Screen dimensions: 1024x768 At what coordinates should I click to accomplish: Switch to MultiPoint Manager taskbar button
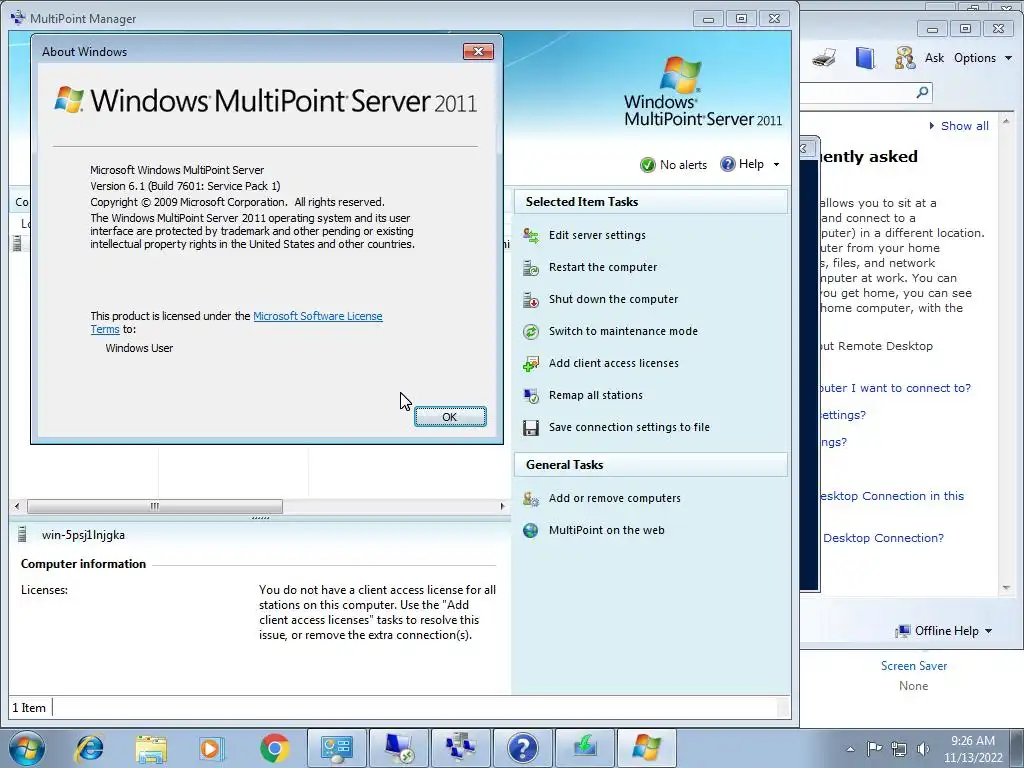[461, 748]
